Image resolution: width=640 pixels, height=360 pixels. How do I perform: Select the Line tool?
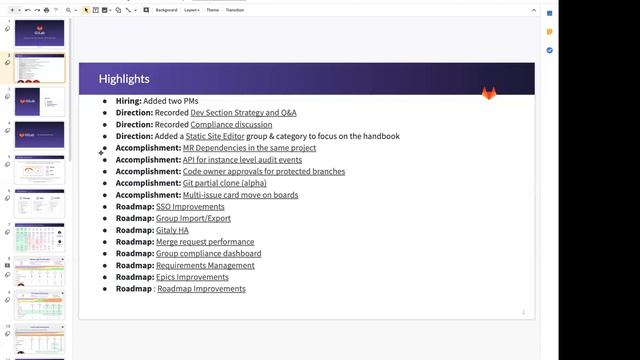click(x=128, y=10)
